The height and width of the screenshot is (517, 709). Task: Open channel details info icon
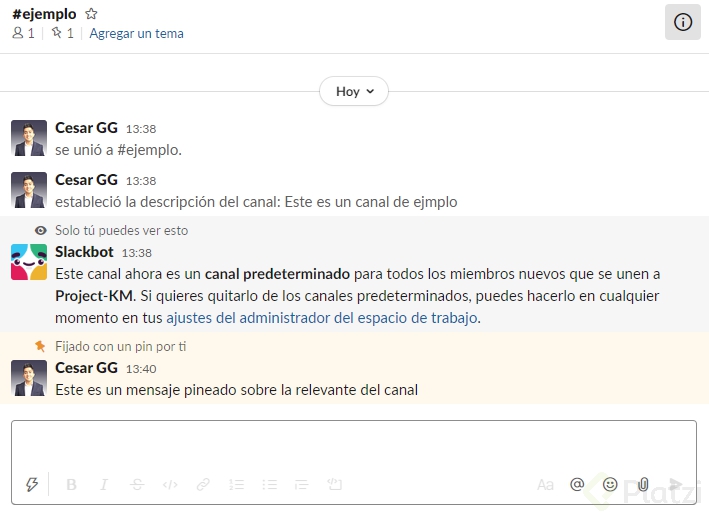click(x=683, y=22)
